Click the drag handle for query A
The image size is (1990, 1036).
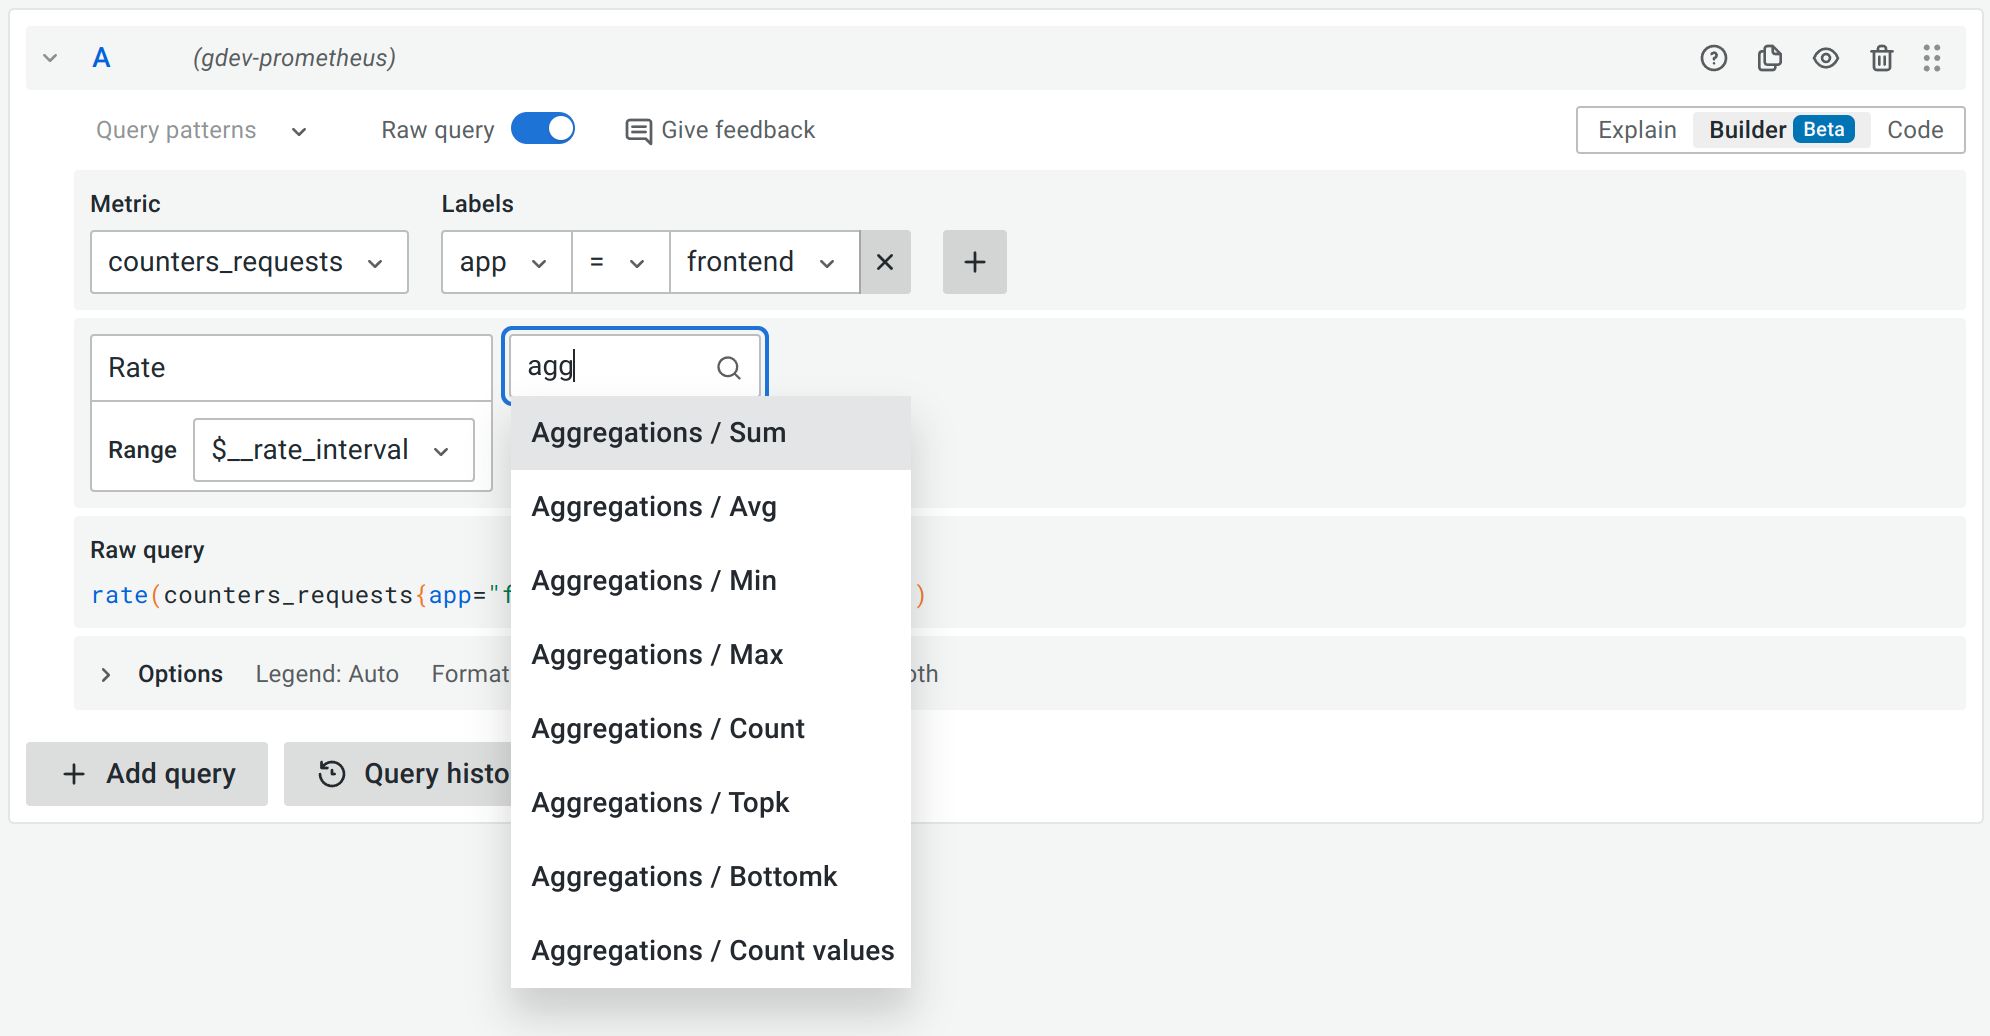[1931, 58]
